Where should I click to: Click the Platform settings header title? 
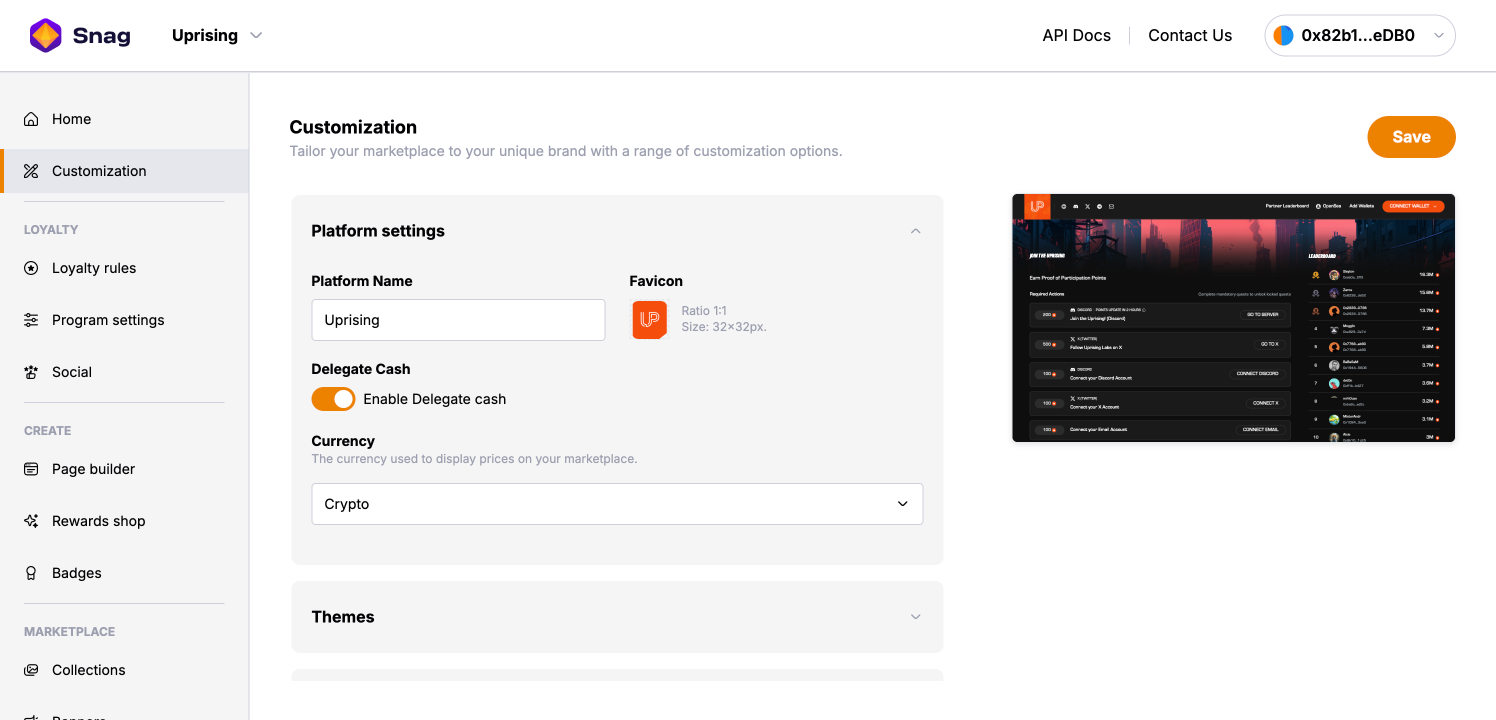378,231
